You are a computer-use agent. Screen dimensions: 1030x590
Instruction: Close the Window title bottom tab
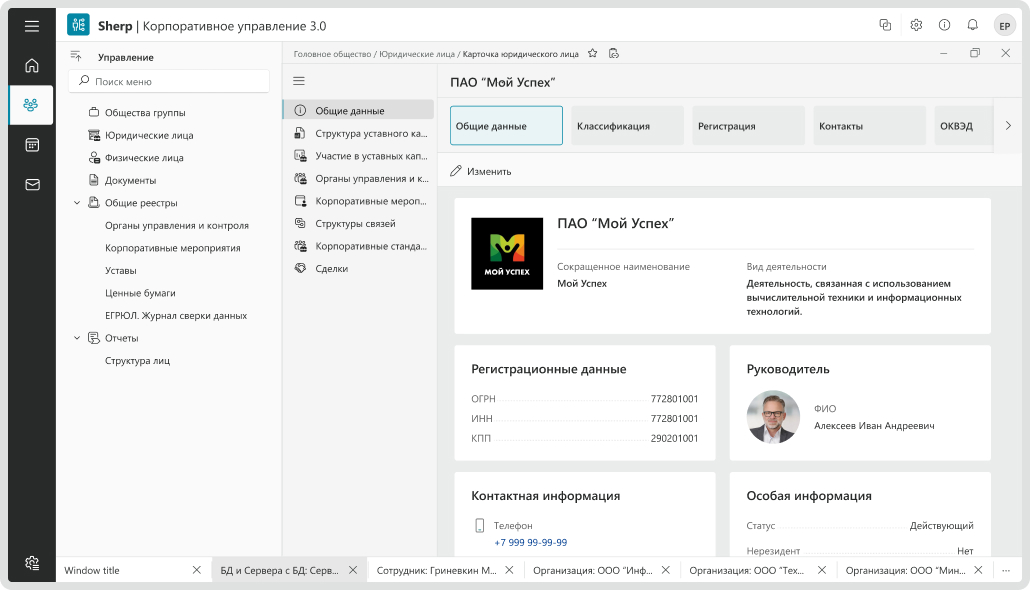pos(196,570)
